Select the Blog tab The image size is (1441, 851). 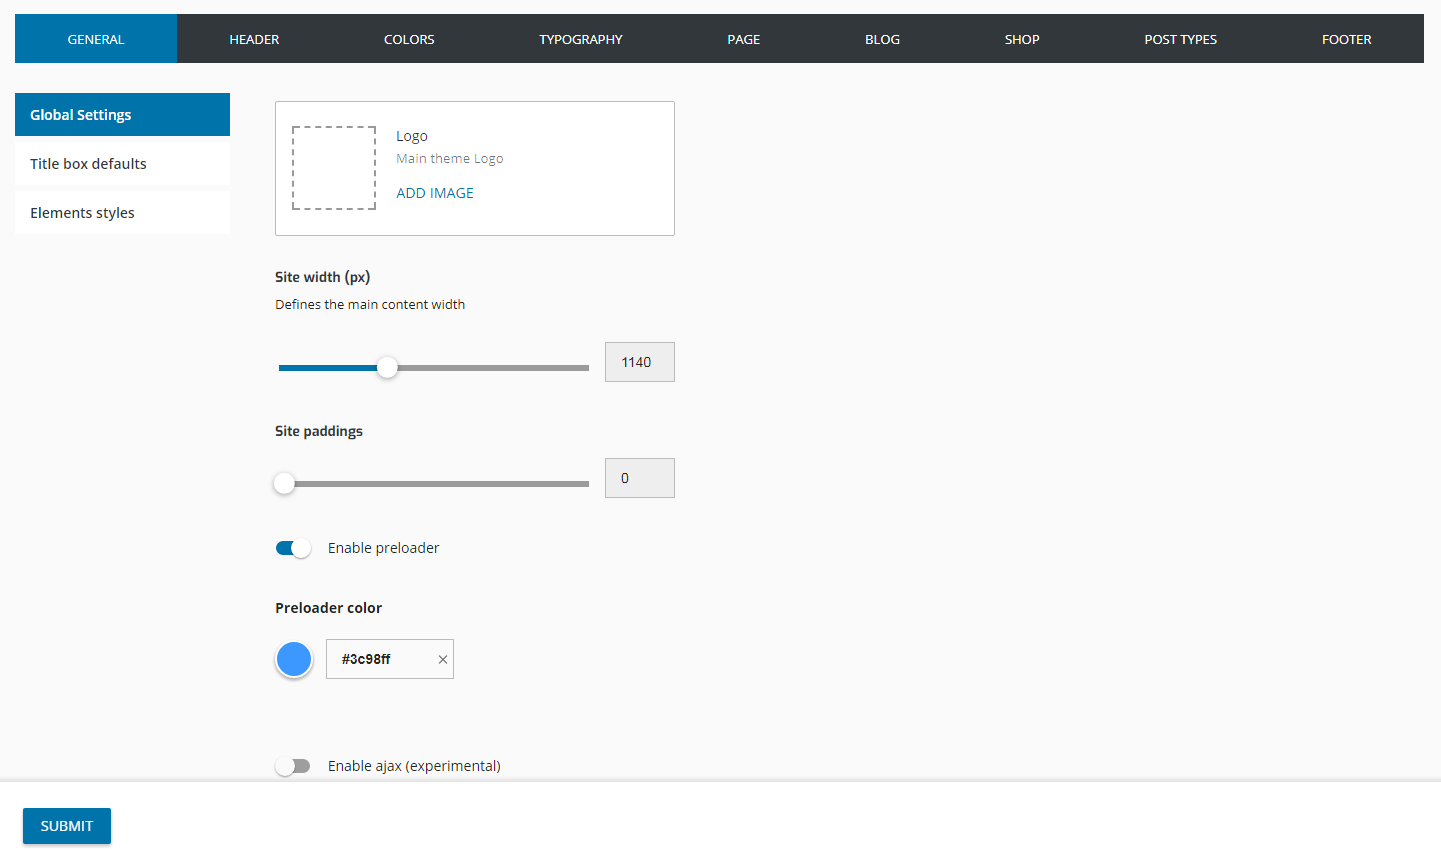(x=882, y=39)
